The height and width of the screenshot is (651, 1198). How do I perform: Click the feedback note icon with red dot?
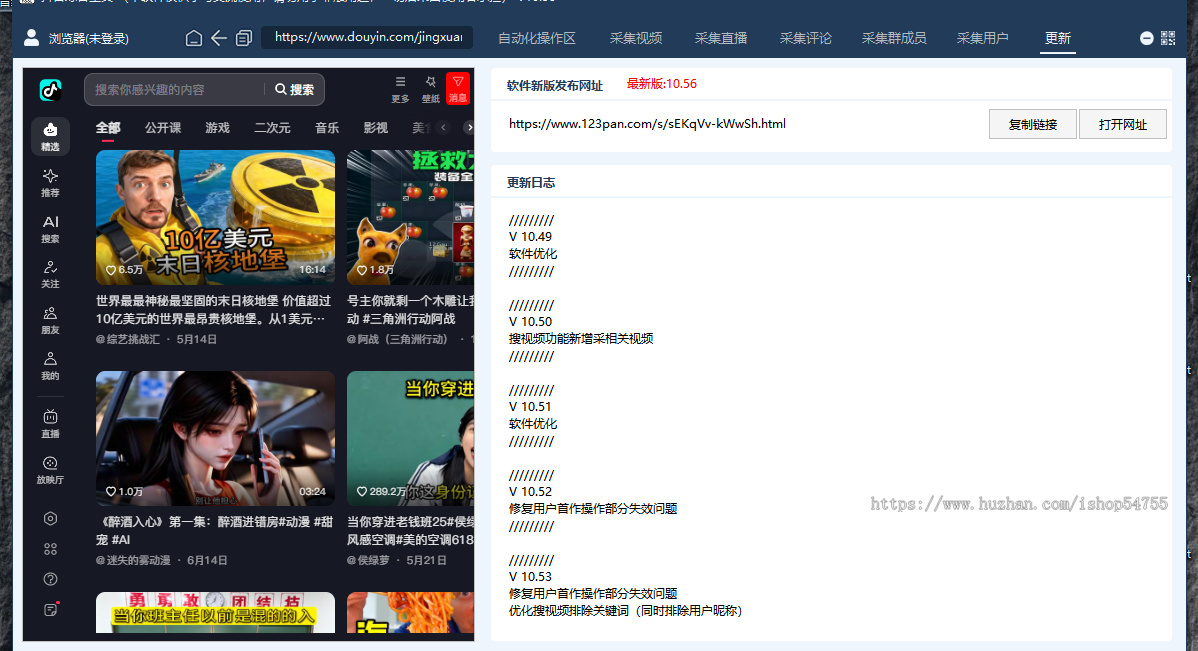coord(51,609)
